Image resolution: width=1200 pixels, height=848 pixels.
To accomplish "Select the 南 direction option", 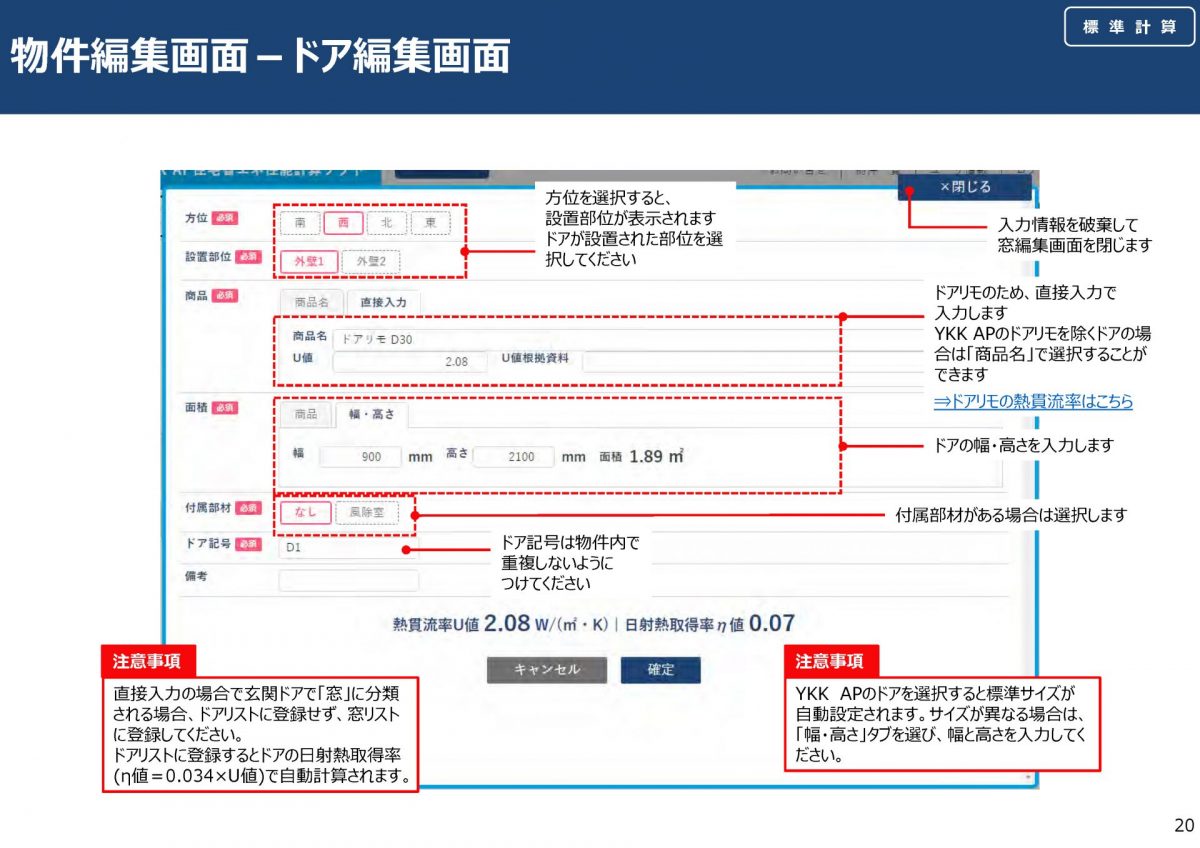I will click(300, 223).
